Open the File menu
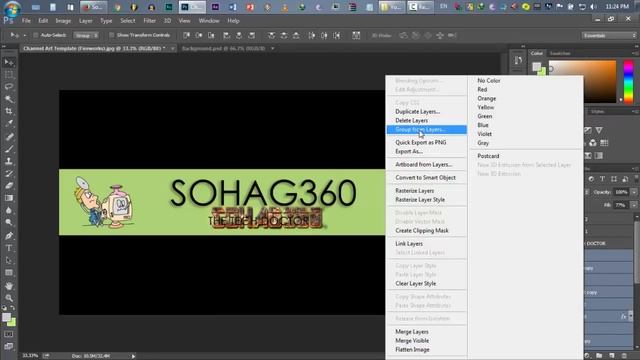The image size is (640, 360). 26,20
